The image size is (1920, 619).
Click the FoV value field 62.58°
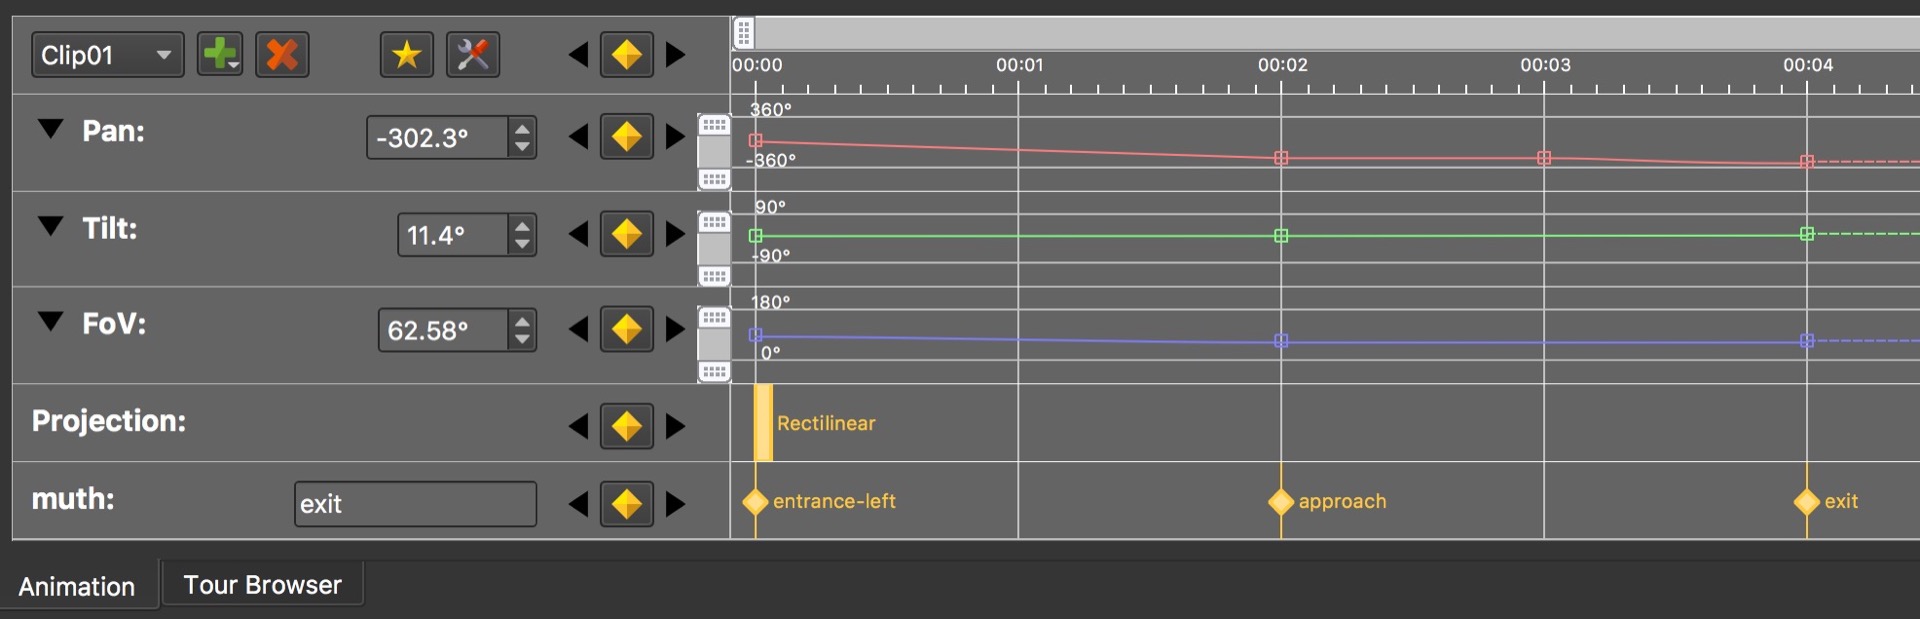click(443, 330)
